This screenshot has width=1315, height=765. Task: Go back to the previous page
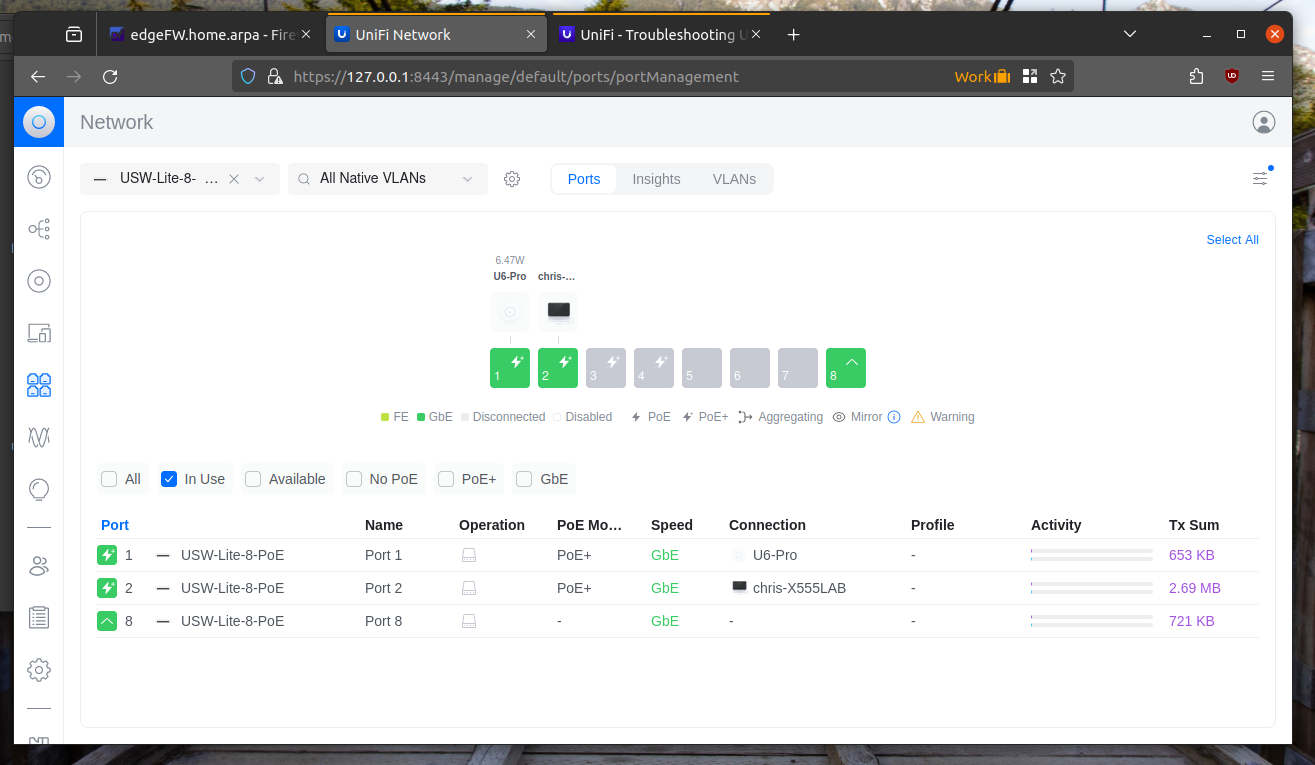(x=38, y=76)
